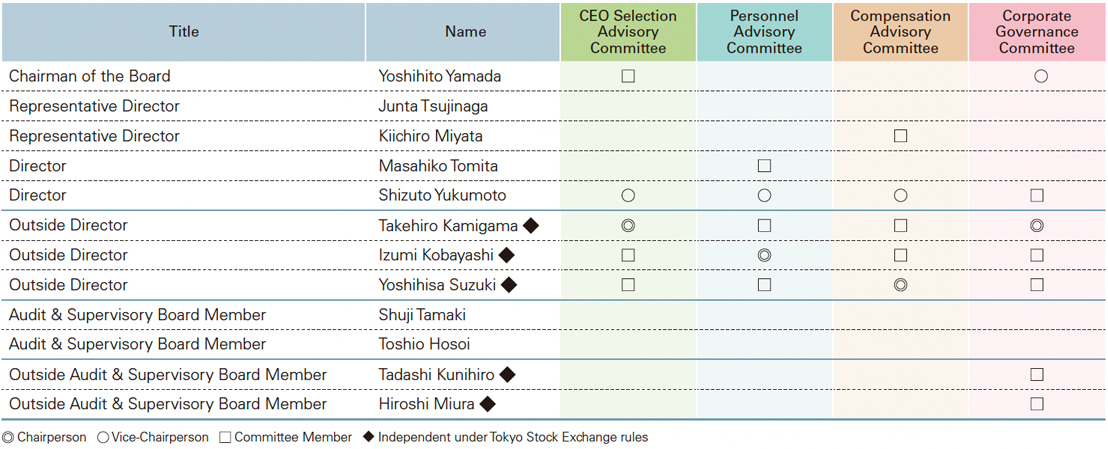Click the Compensation Advisory Committee orange header

(x=901, y=32)
